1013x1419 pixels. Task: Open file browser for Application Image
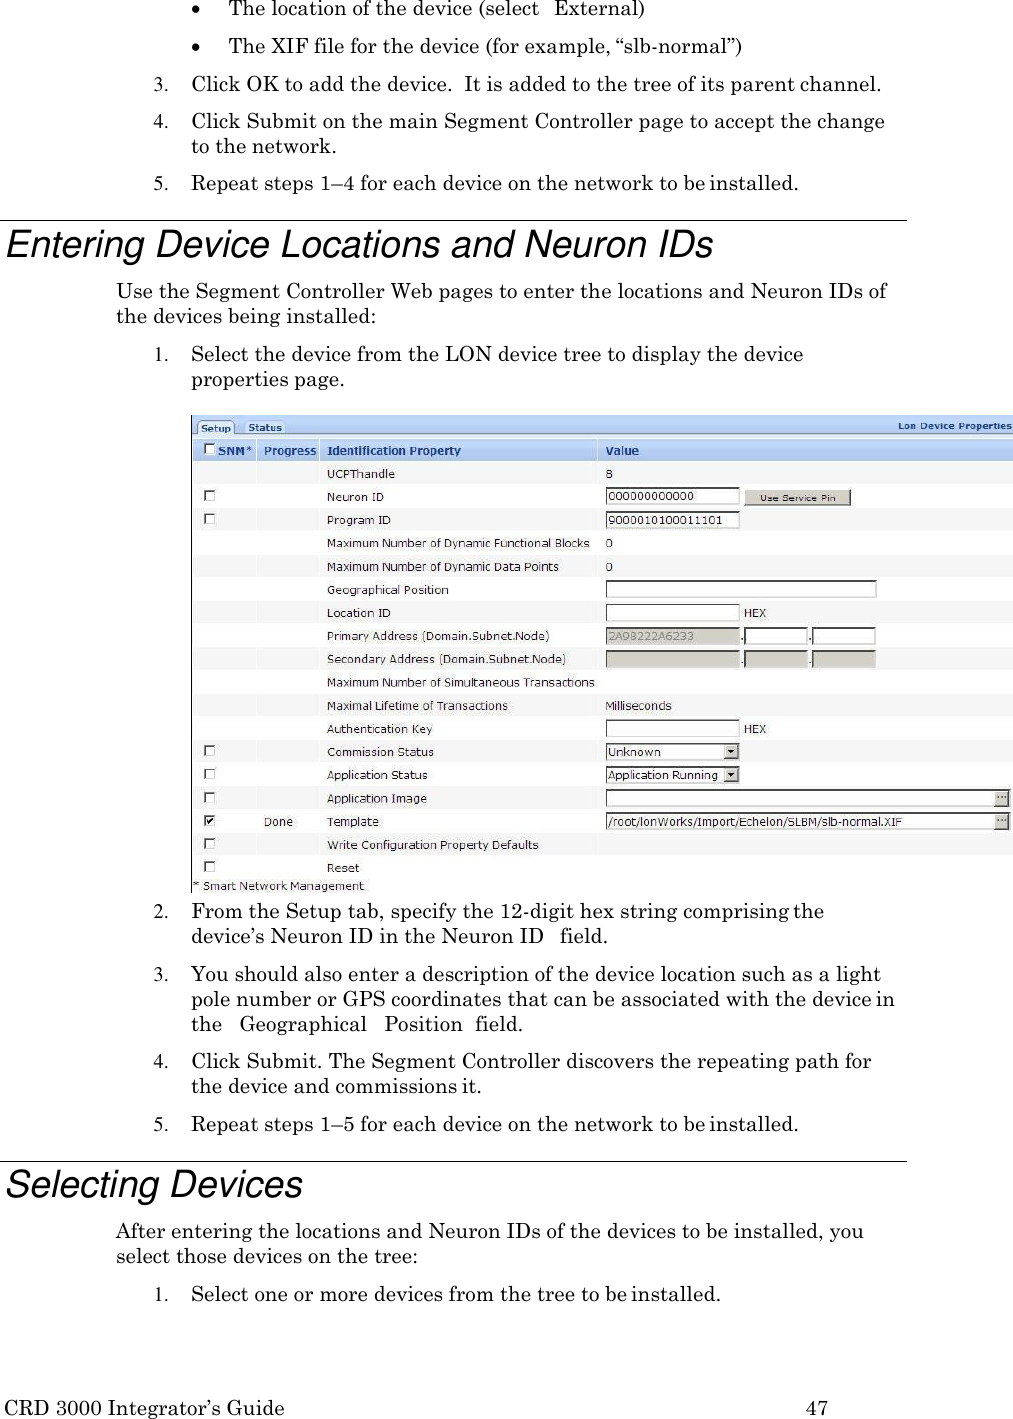click(x=1001, y=797)
